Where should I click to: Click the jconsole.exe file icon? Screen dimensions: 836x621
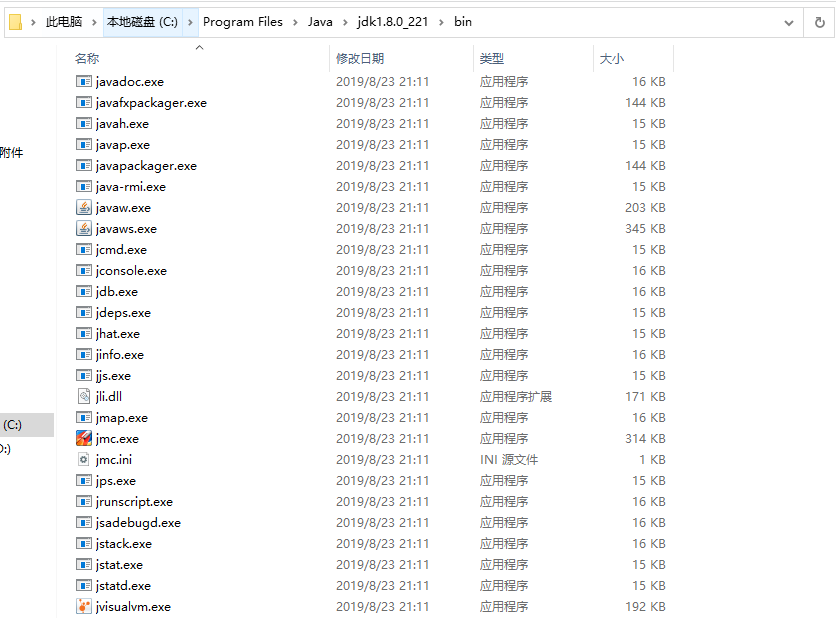[84, 271]
